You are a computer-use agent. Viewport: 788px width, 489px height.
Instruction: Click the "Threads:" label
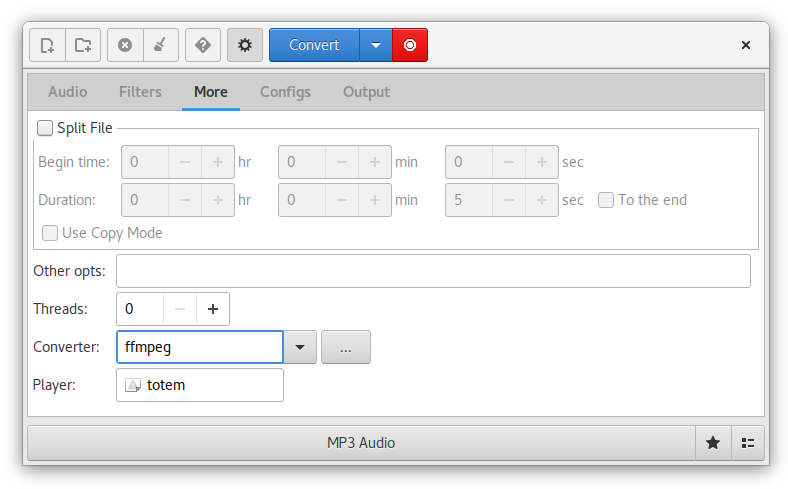[x=60, y=309]
